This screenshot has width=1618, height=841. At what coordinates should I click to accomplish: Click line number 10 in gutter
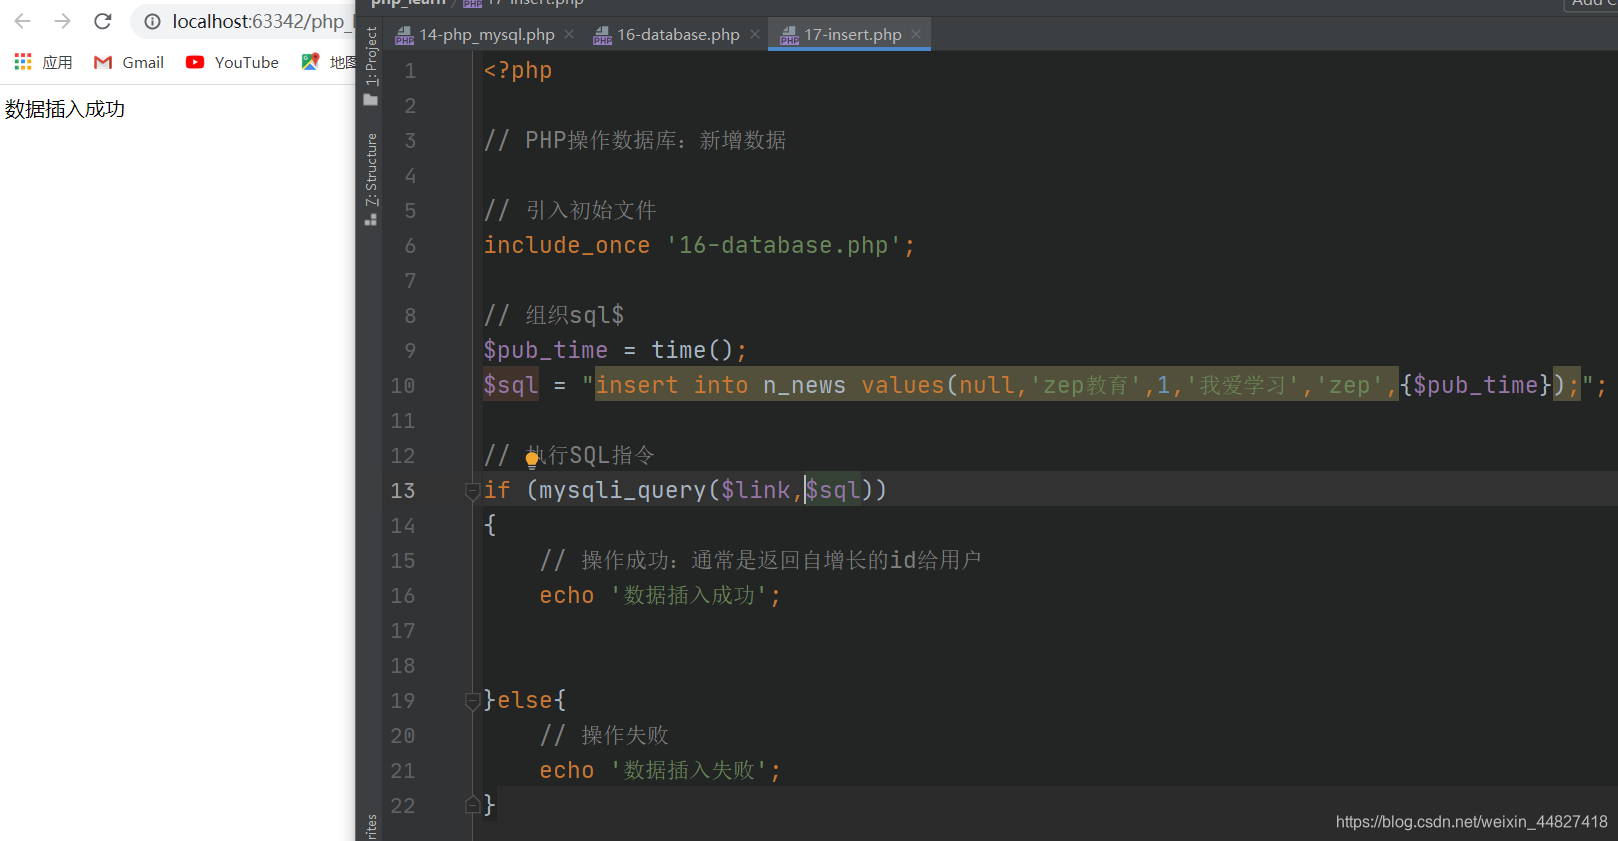pyautogui.click(x=403, y=386)
